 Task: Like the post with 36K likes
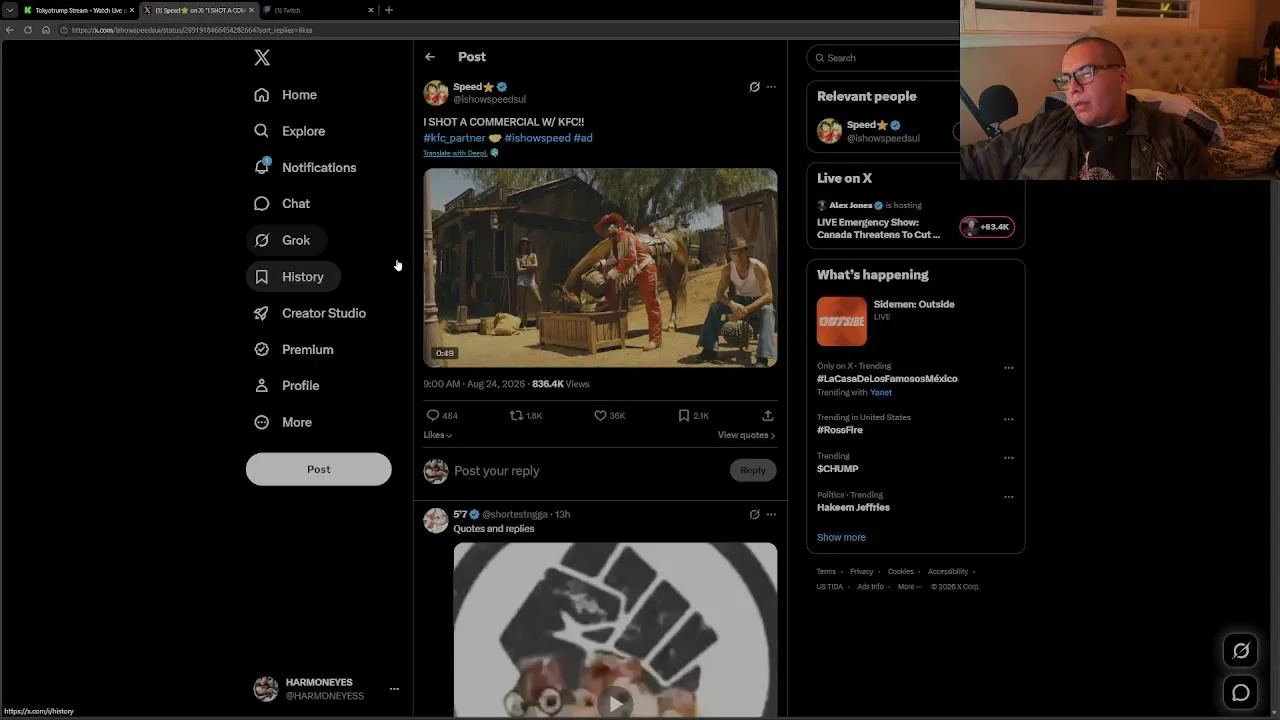click(x=610, y=415)
